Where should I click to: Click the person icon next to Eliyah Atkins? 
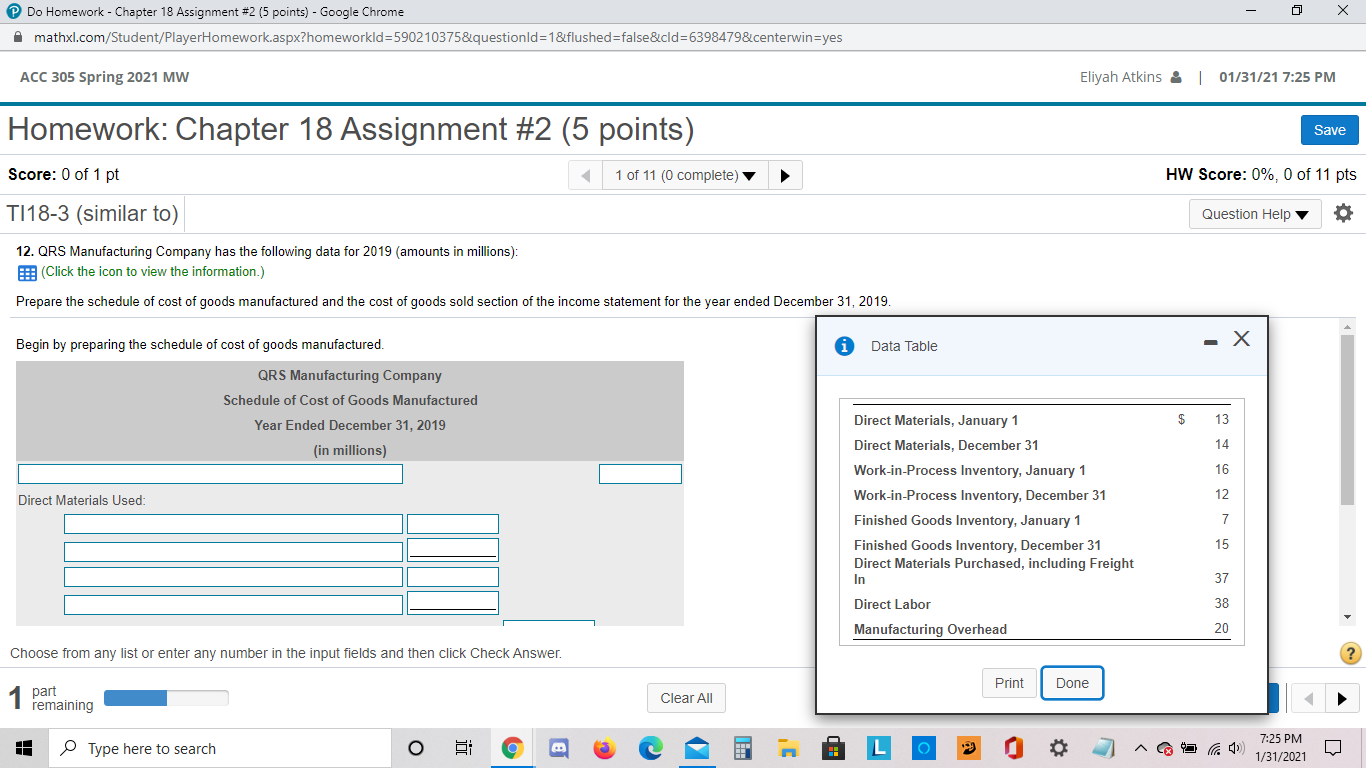click(1176, 76)
